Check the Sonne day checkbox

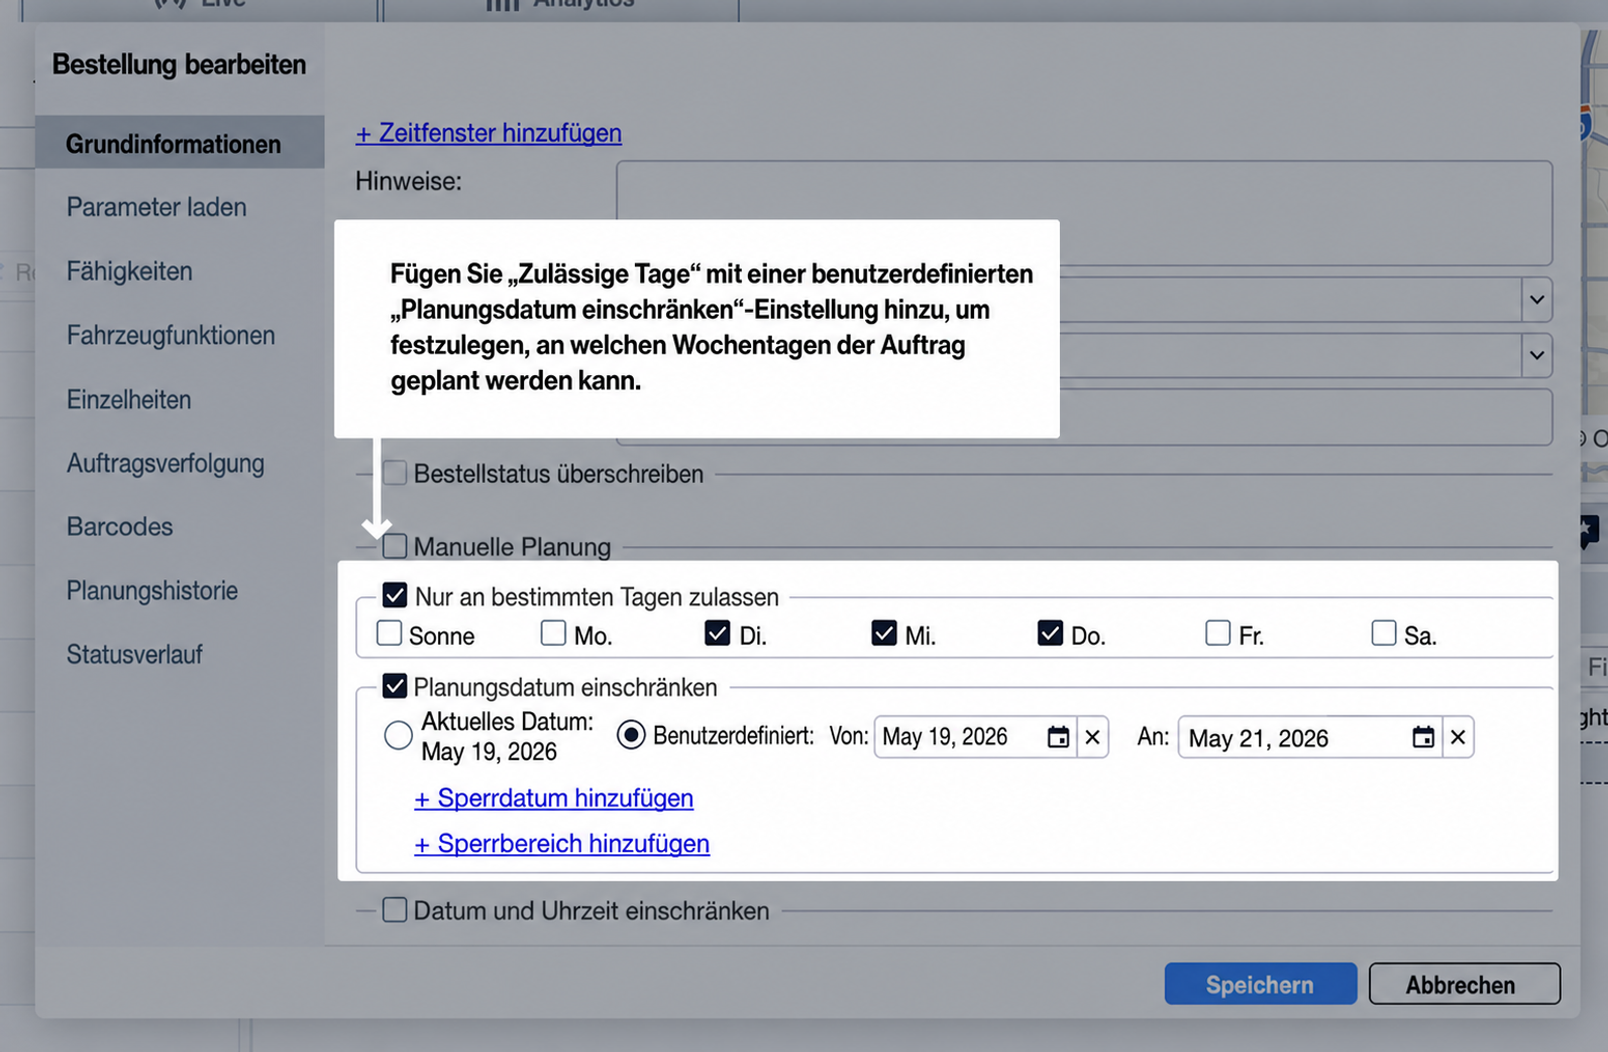tap(389, 633)
